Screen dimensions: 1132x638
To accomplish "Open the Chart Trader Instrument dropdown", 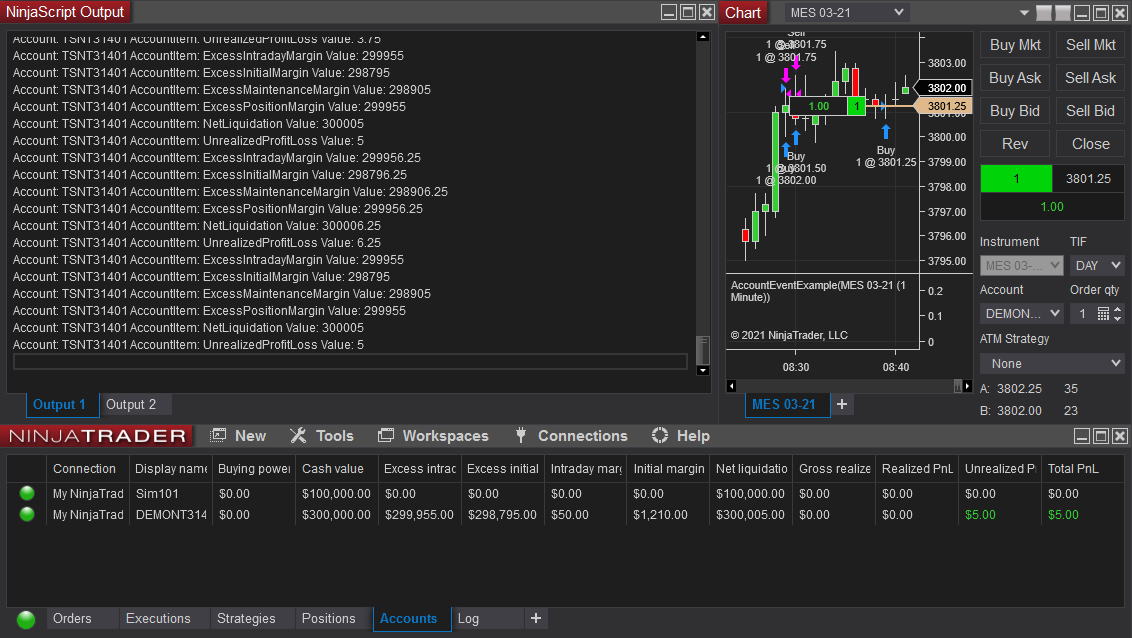I will [x=1021, y=266].
